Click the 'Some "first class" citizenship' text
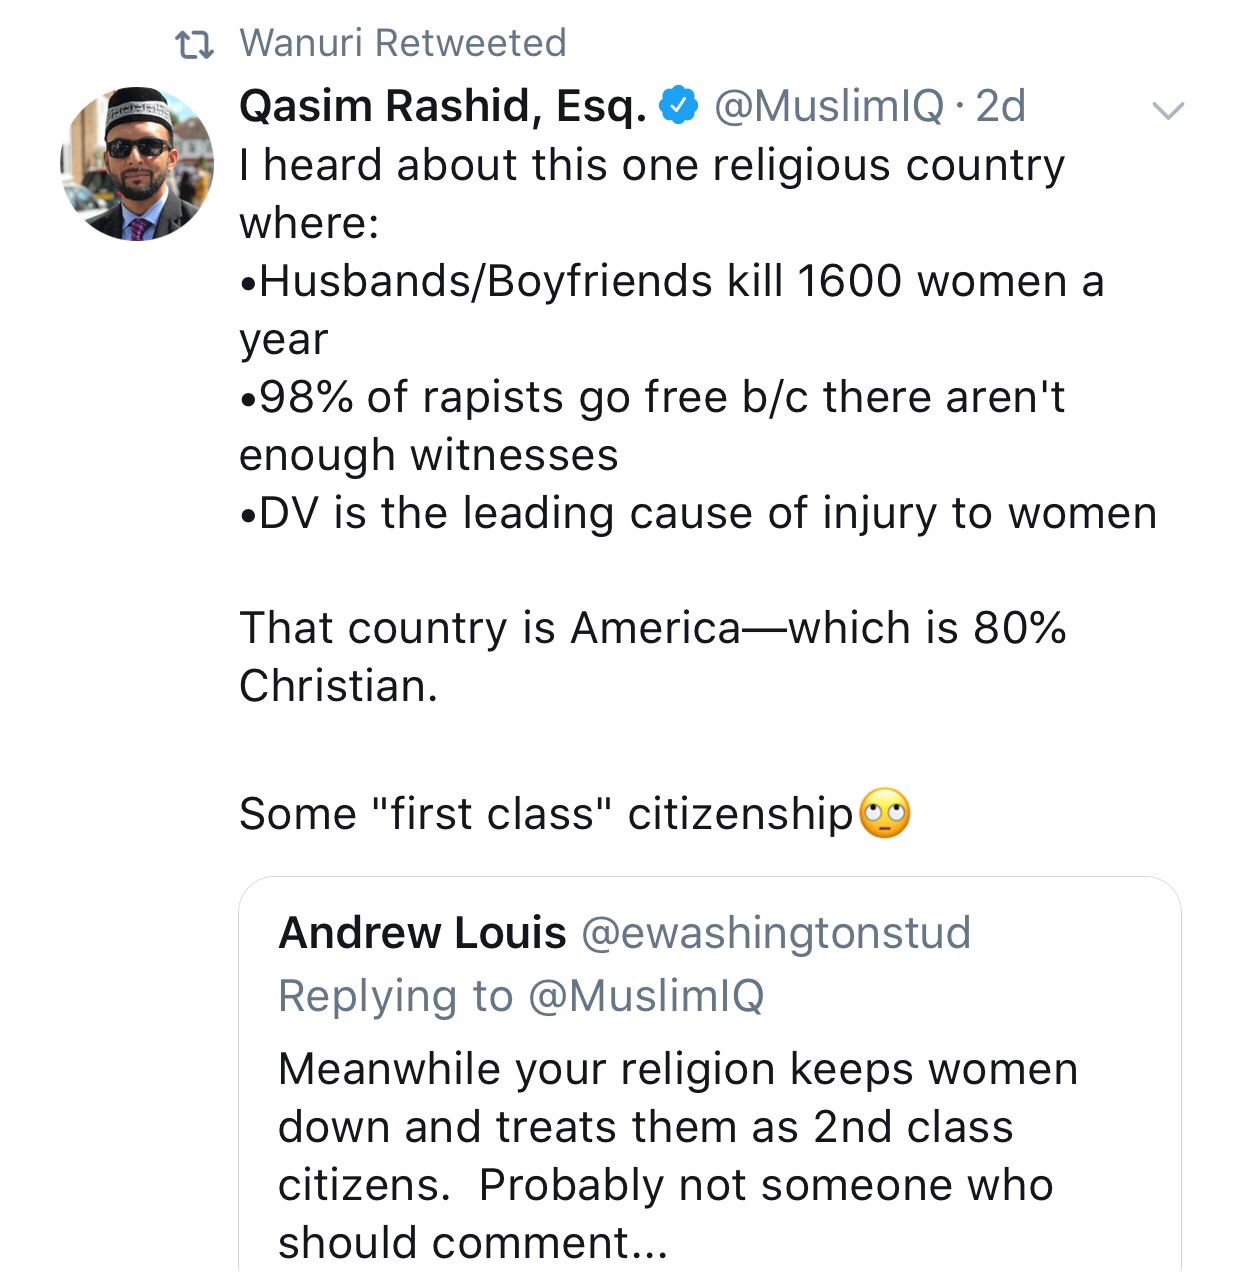Viewport: 1242px width, 1272px height. coord(545,814)
